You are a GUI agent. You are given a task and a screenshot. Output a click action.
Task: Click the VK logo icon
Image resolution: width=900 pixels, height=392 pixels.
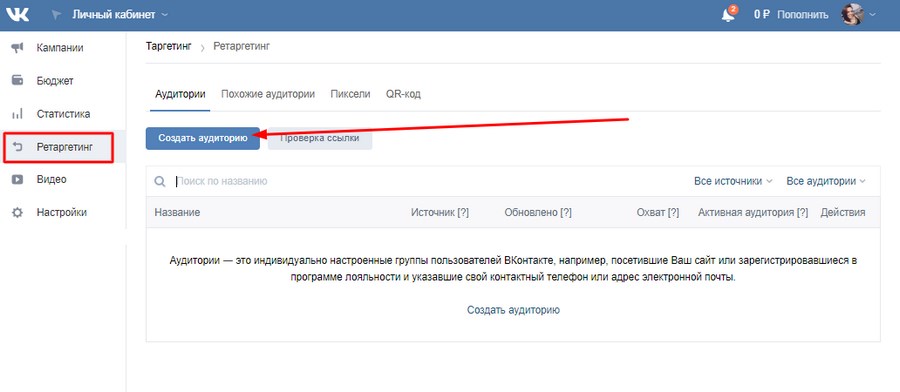[17, 14]
